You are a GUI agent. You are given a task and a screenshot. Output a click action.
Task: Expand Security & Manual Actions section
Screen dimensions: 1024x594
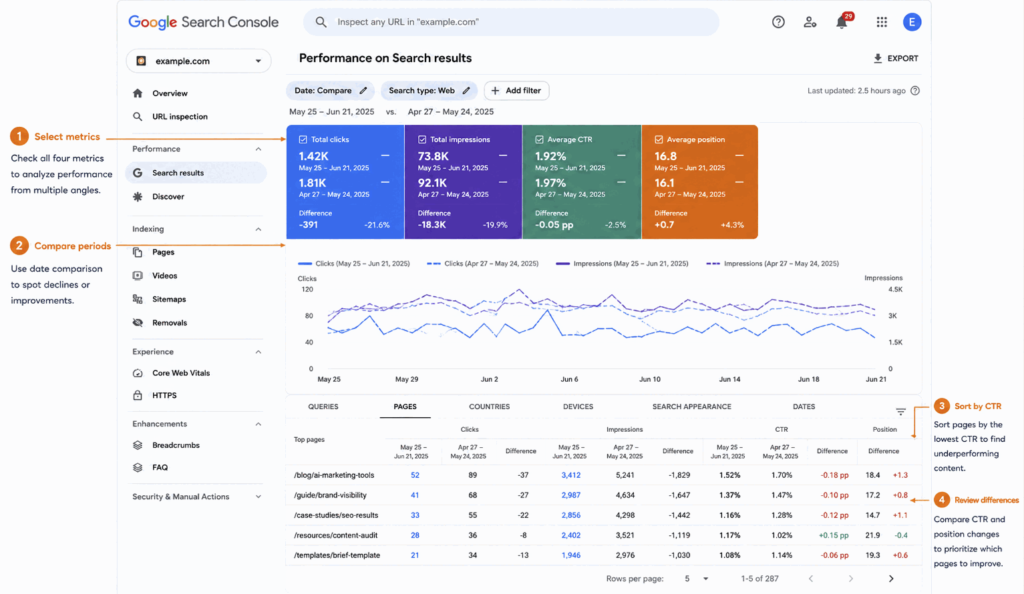click(x=258, y=497)
